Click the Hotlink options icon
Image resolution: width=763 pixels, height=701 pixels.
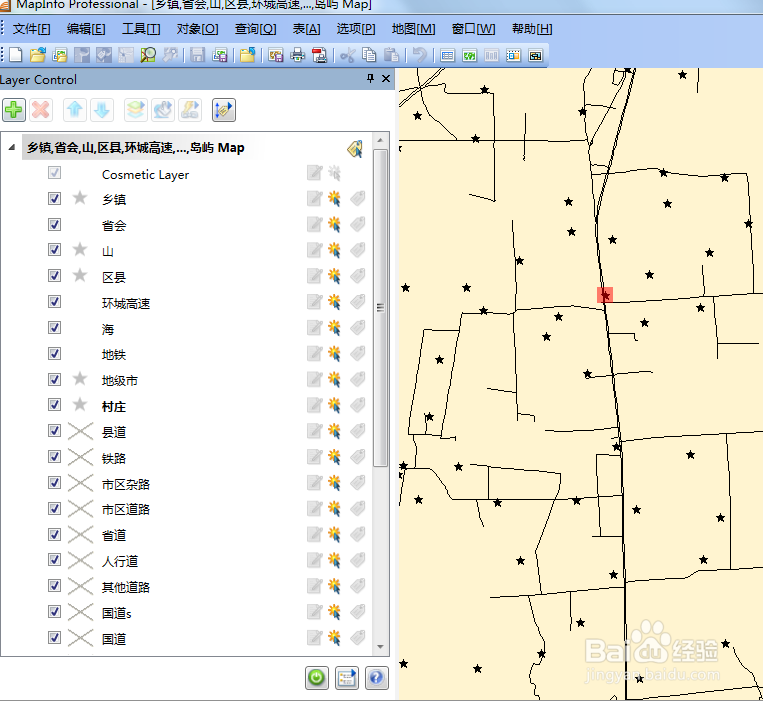click(x=190, y=110)
